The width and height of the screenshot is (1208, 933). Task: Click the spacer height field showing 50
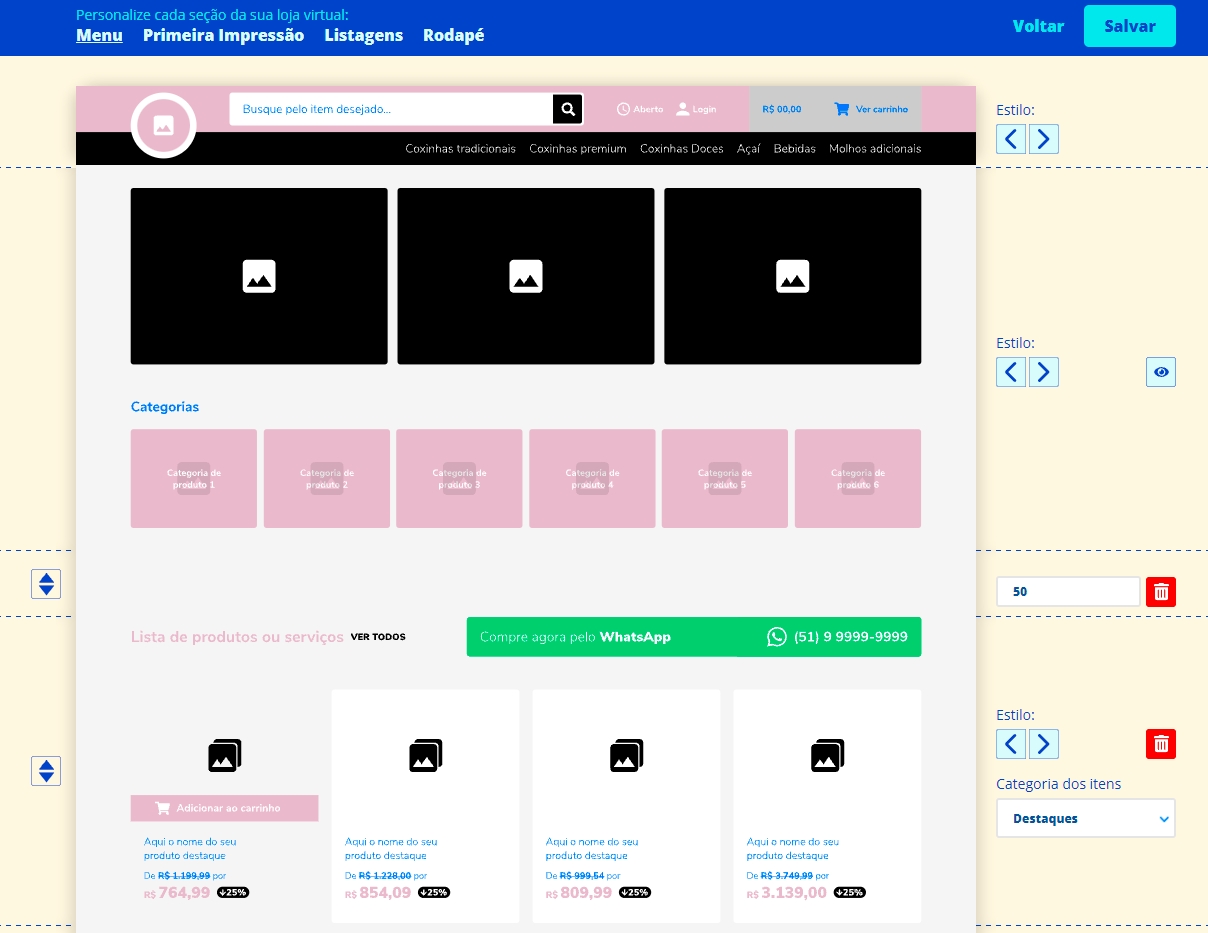[x=1067, y=592]
